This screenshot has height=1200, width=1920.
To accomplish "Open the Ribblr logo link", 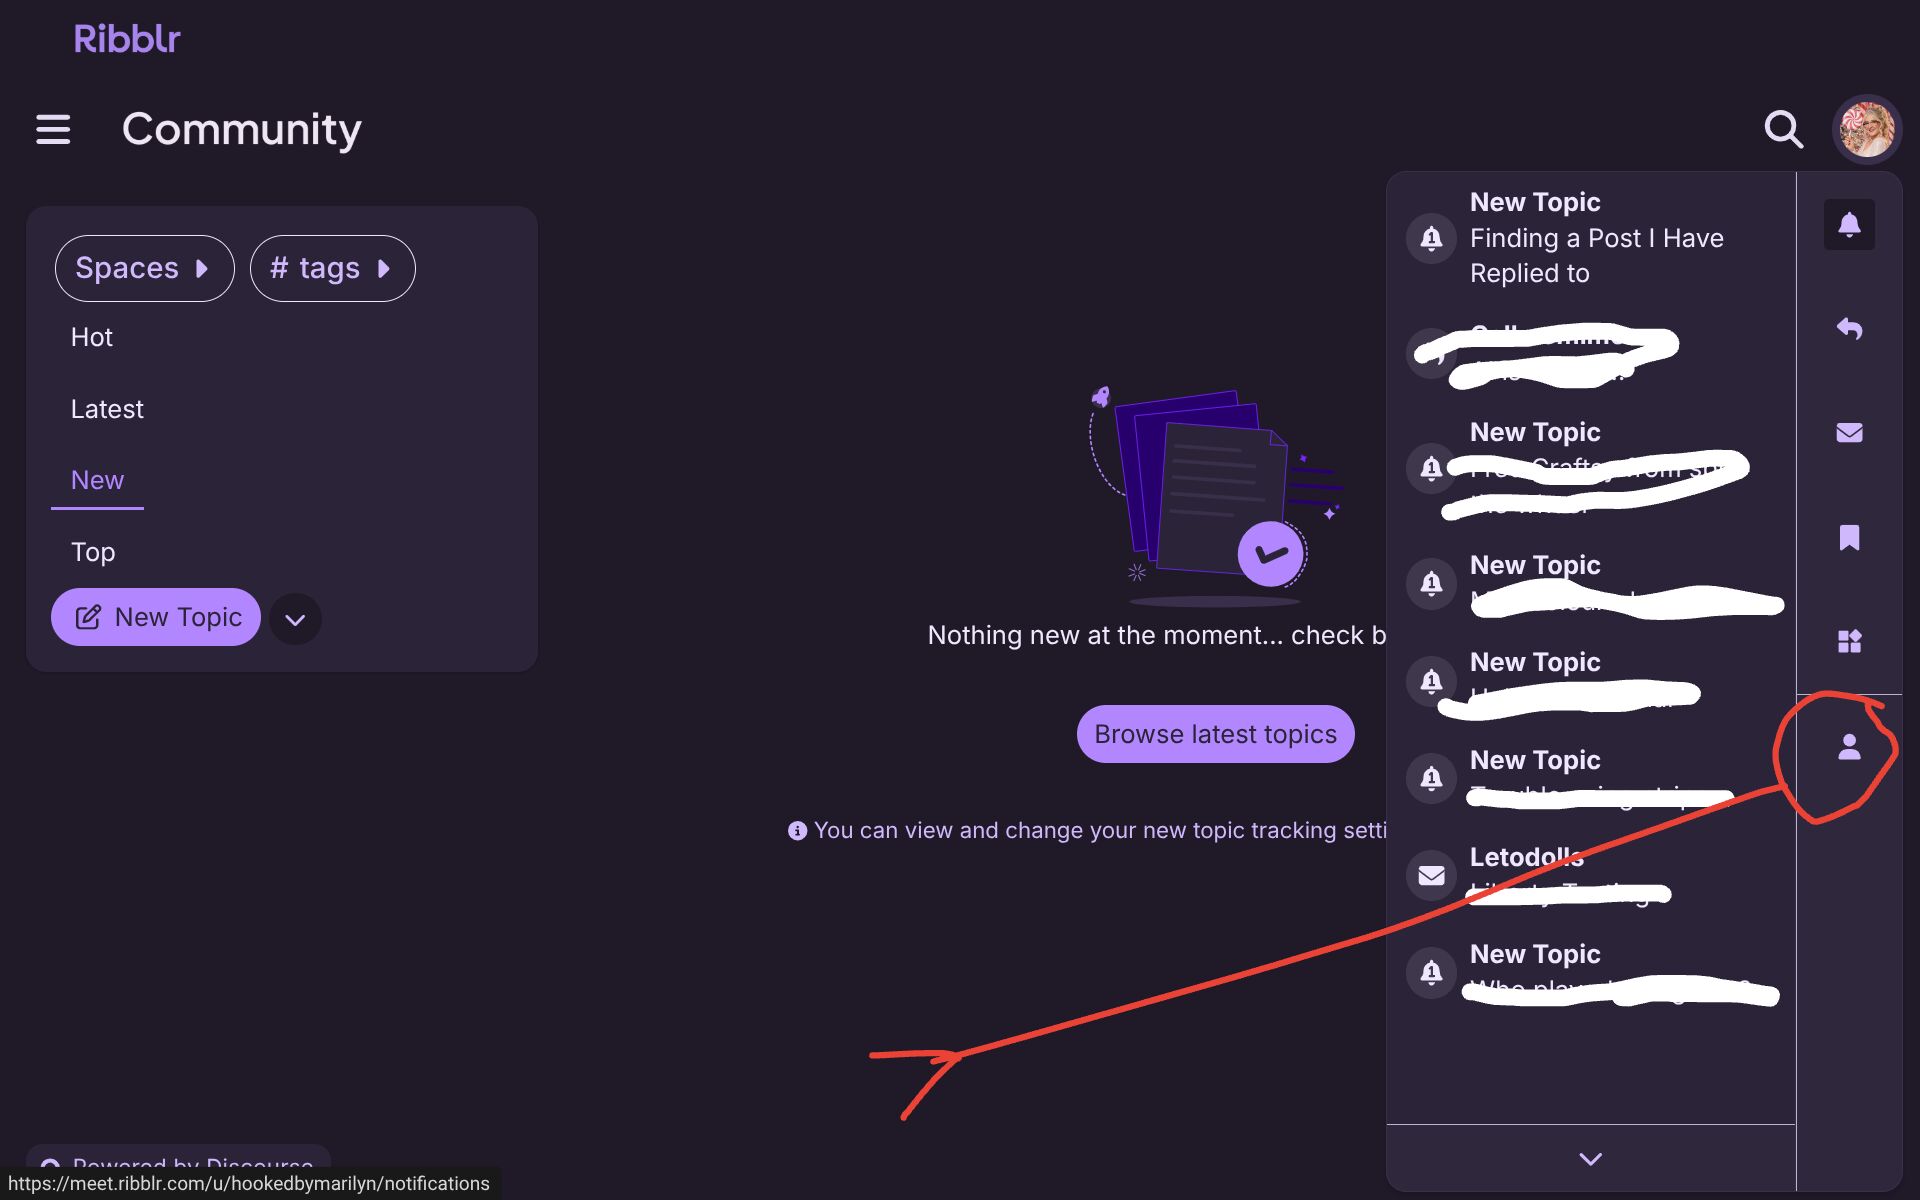I will 127,39.
